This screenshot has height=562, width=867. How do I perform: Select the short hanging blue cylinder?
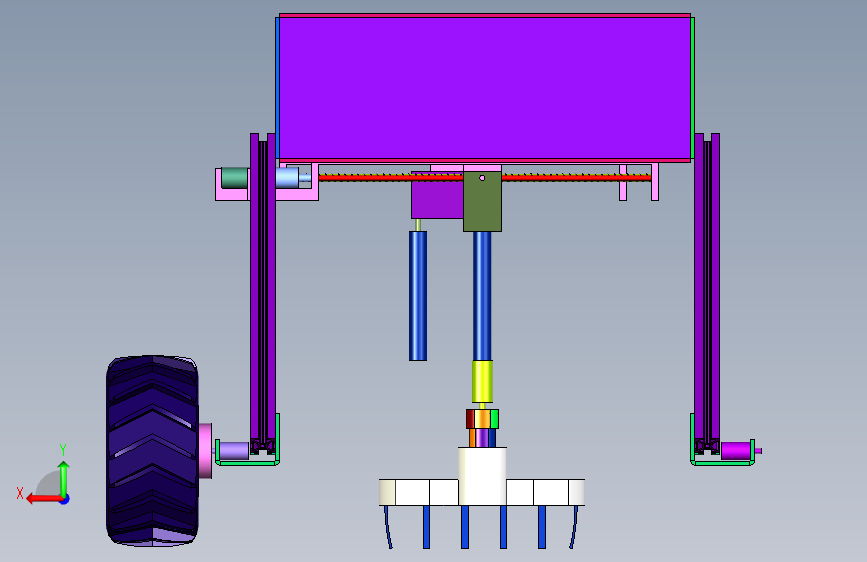(418, 296)
